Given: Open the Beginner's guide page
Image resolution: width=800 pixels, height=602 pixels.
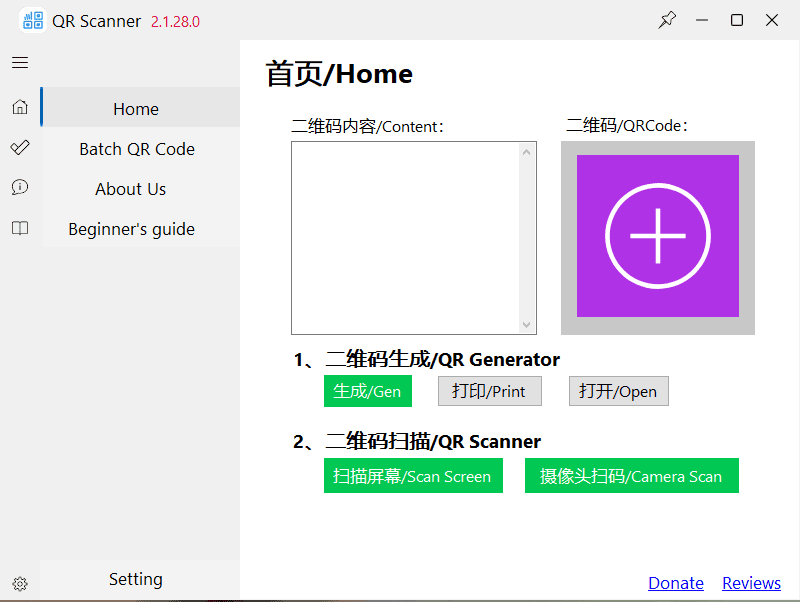Looking at the screenshot, I should coord(141,229).
